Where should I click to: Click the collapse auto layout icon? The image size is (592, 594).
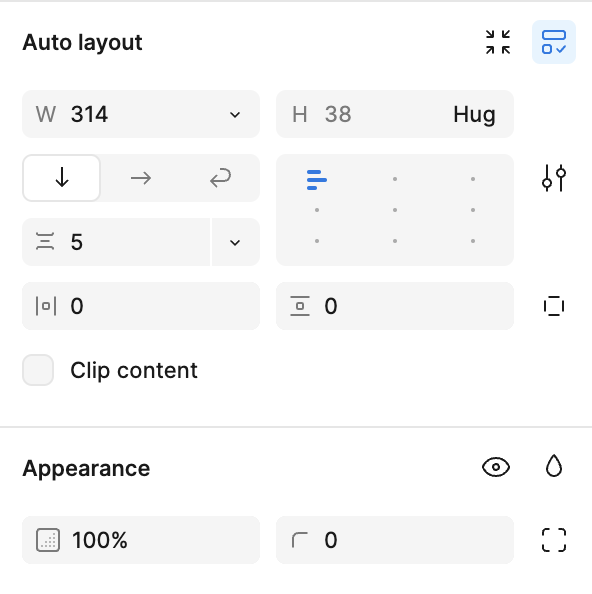[498, 42]
